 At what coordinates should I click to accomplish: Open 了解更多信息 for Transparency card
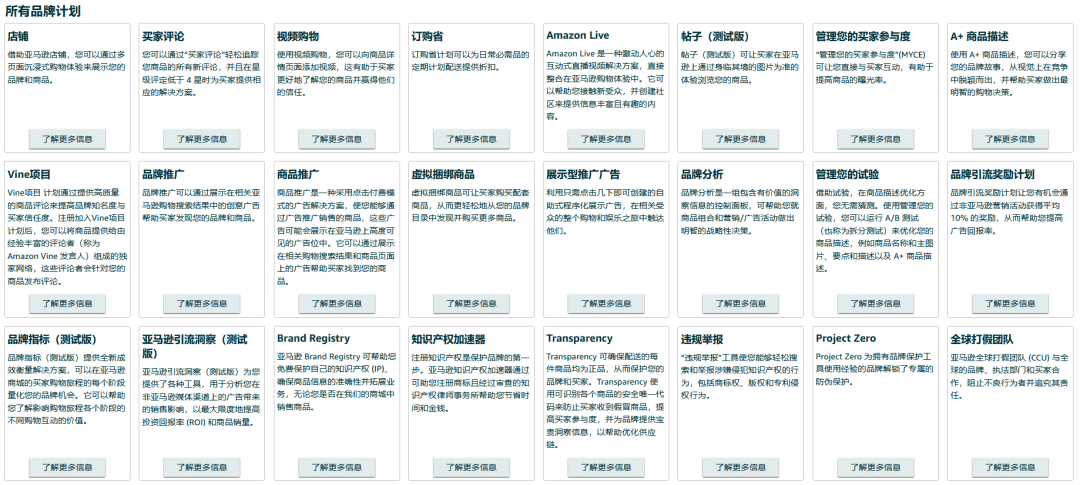[x=606, y=467]
